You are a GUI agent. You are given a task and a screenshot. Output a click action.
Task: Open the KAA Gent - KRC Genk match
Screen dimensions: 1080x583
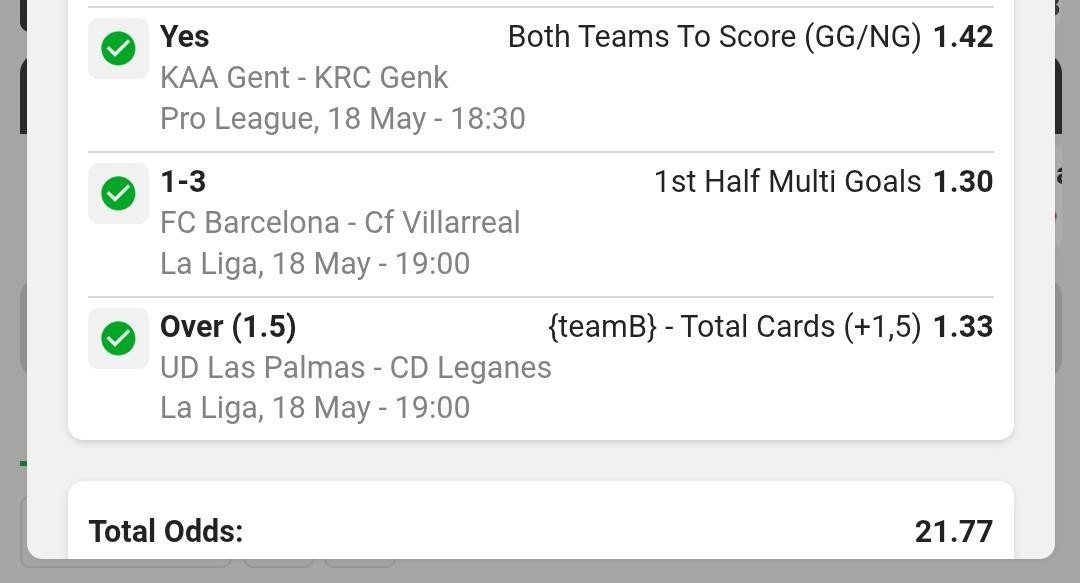(x=304, y=78)
